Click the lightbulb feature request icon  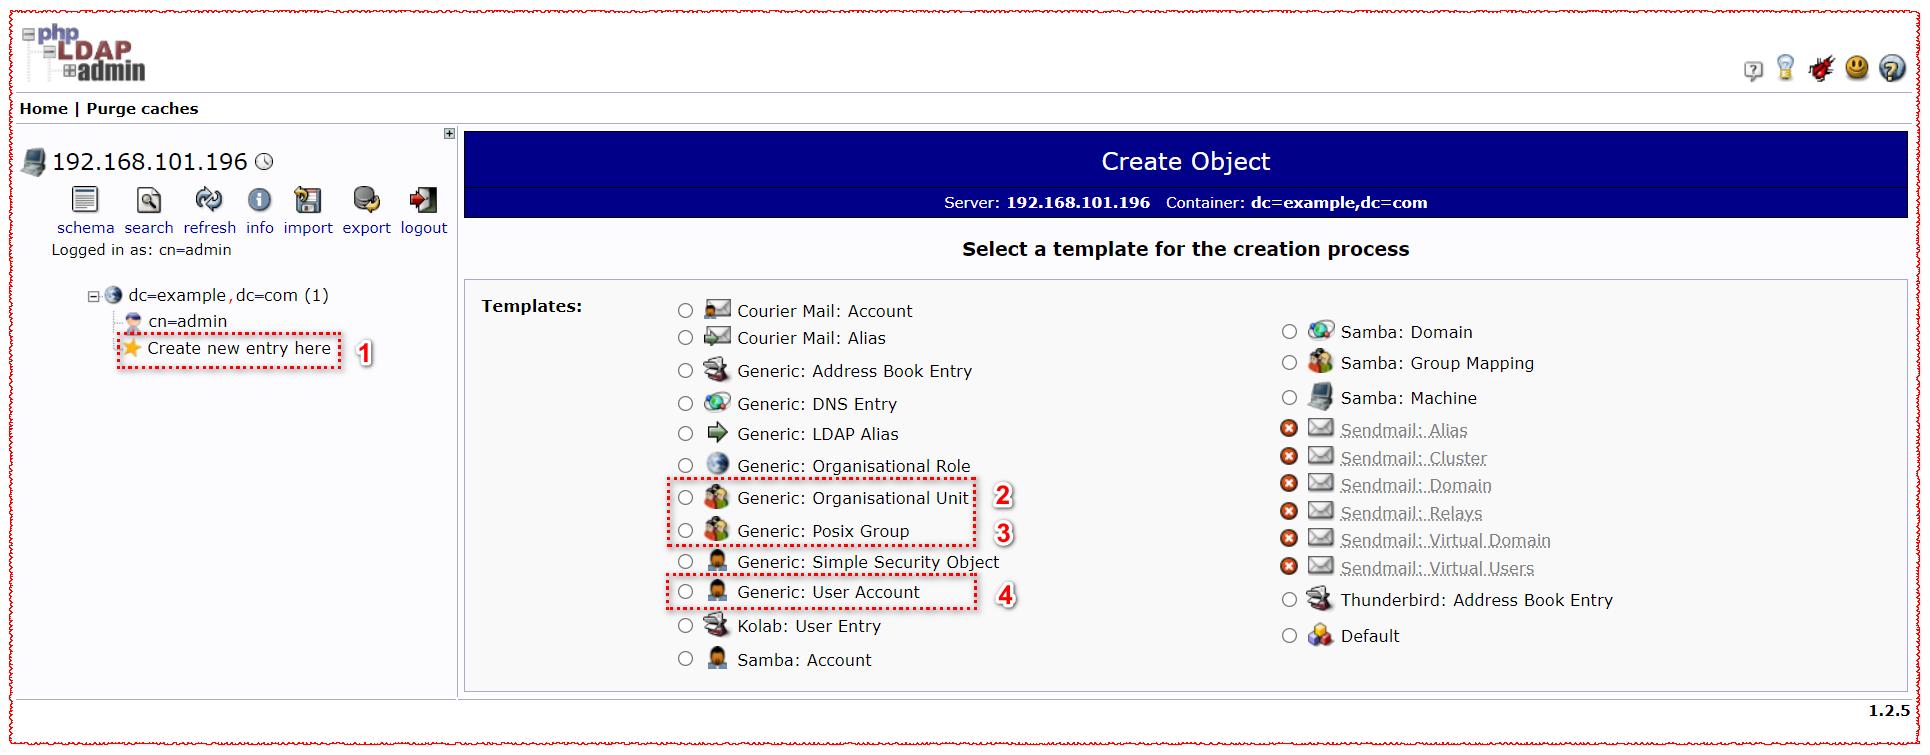[x=1786, y=67]
